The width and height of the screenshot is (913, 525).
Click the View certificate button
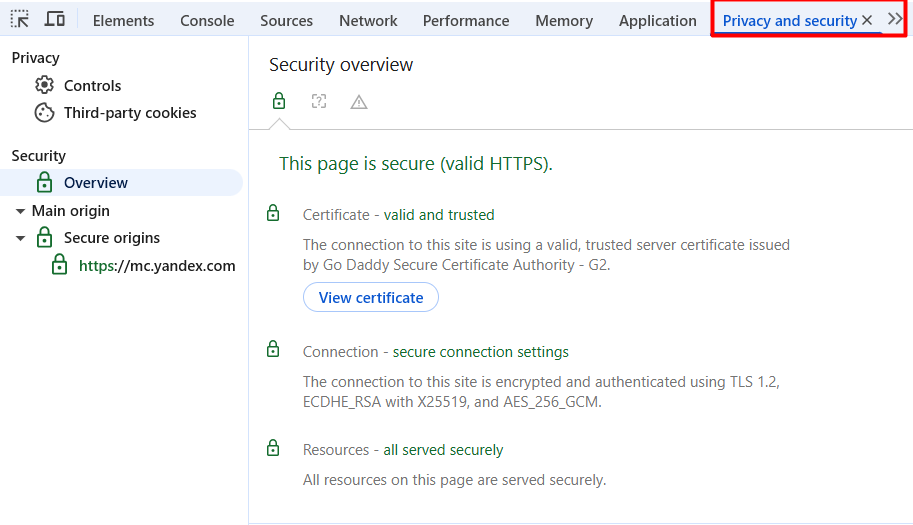(x=371, y=298)
